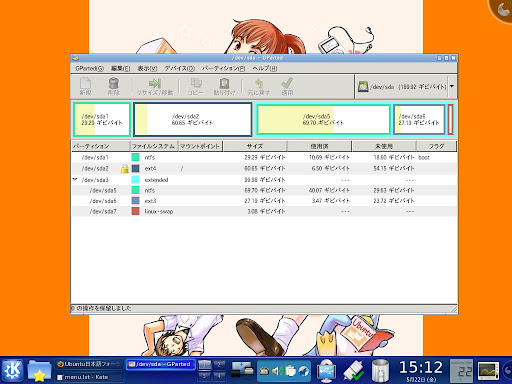The image size is (512, 384).
Task: Click the volume speaker tray icon
Action: coord(277,371)
